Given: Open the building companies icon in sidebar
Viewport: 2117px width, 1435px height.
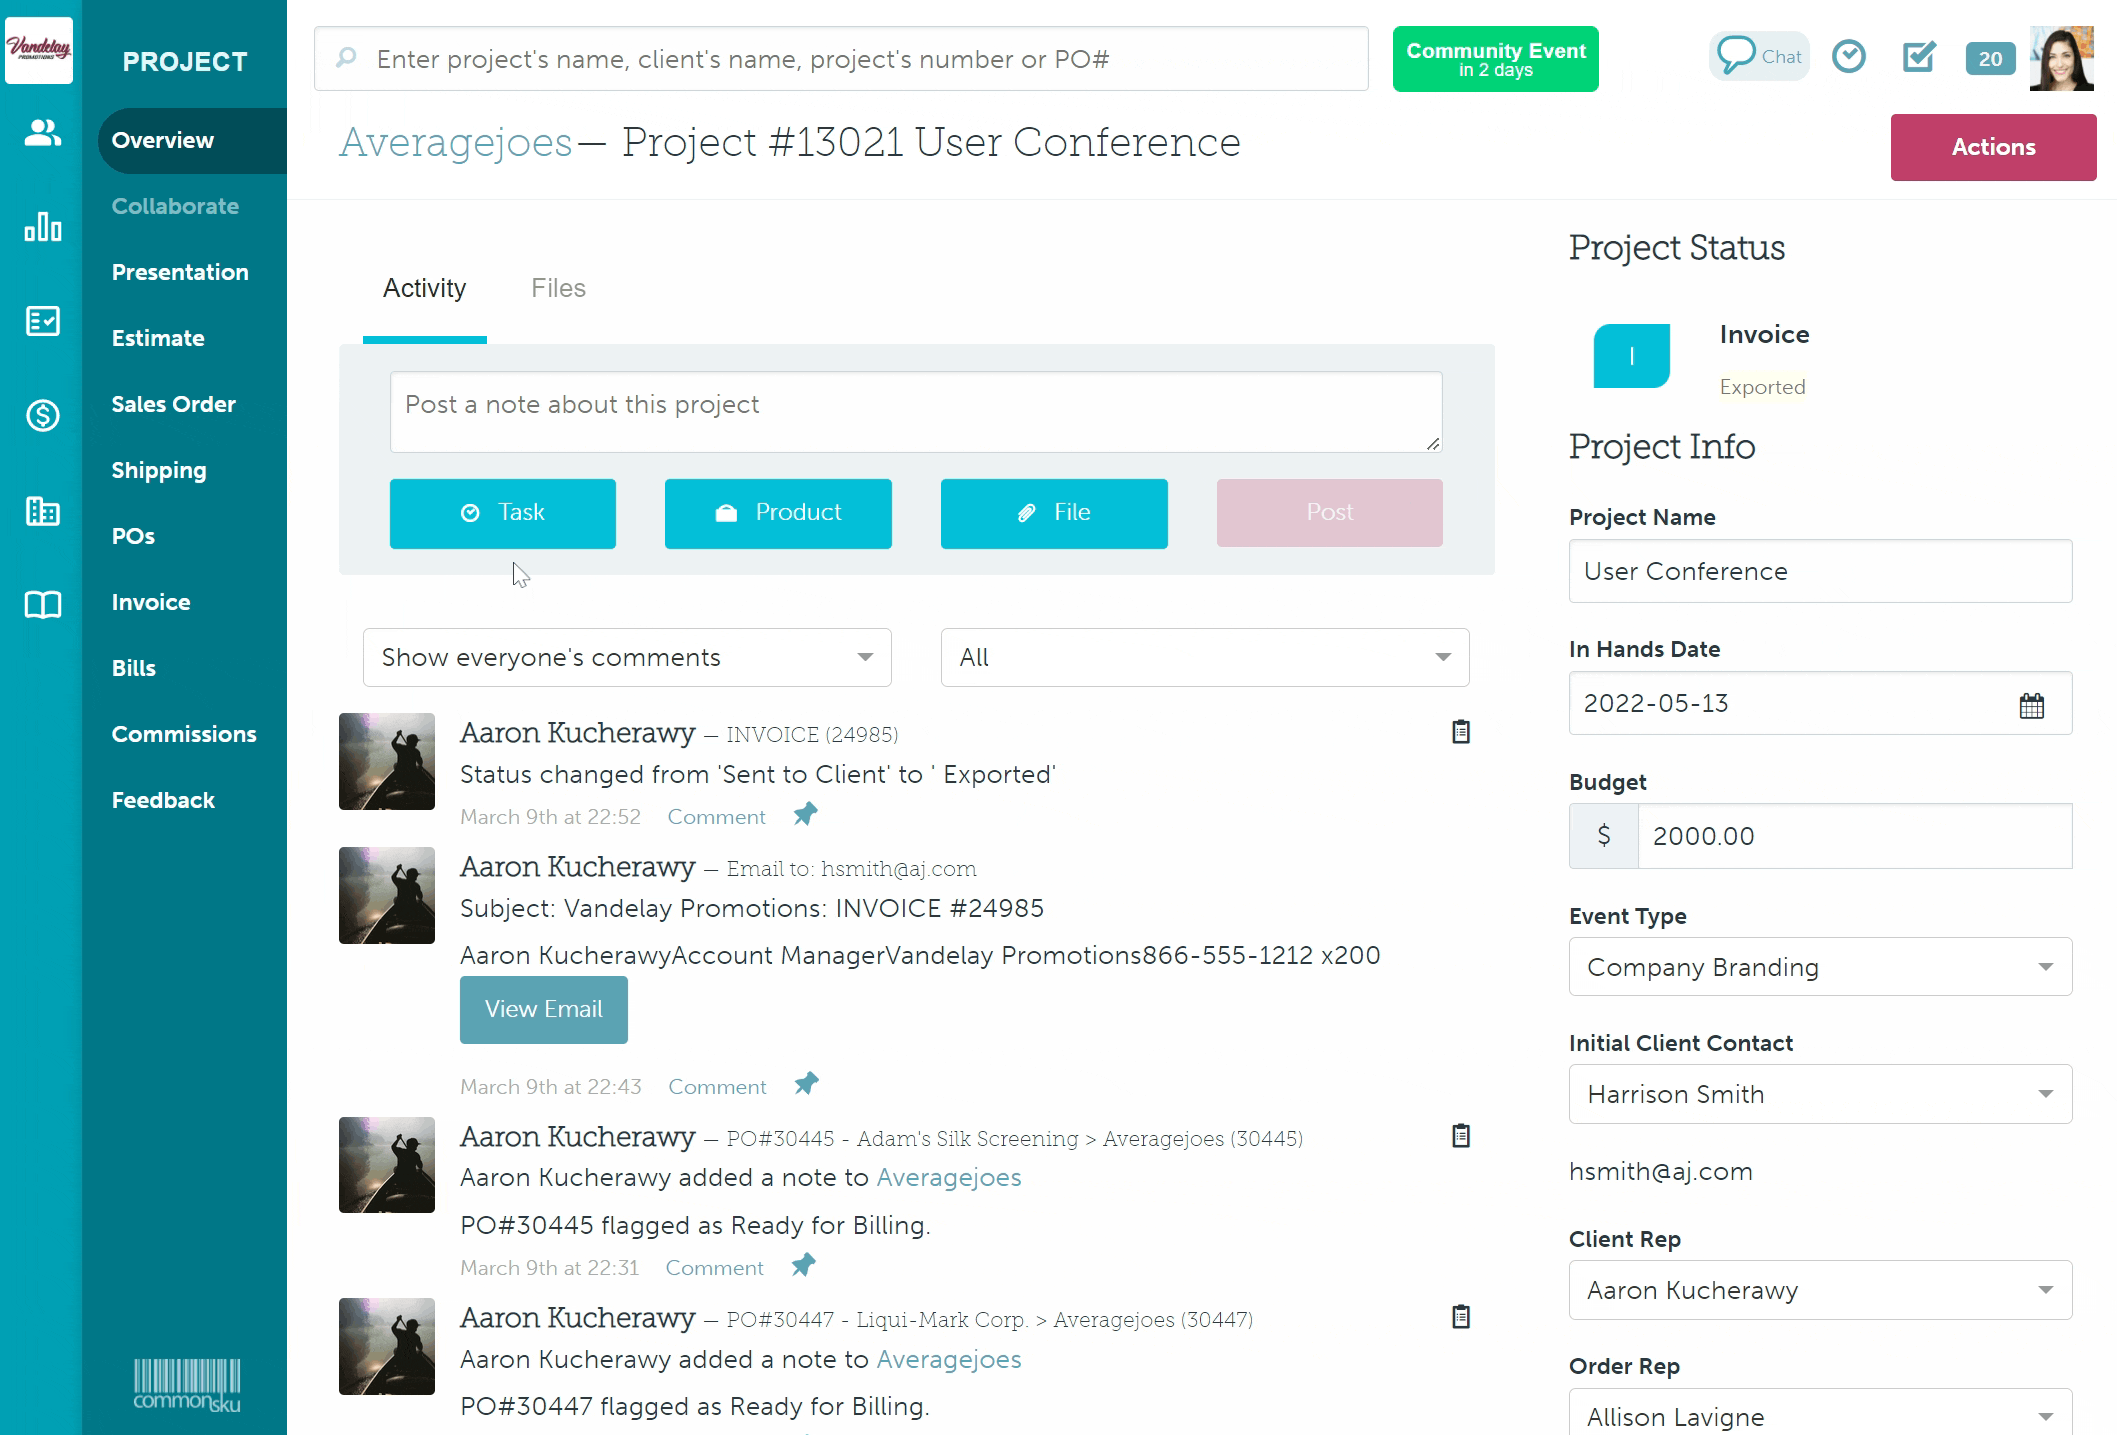Looking at the screenshot, I should pos(42,511).
